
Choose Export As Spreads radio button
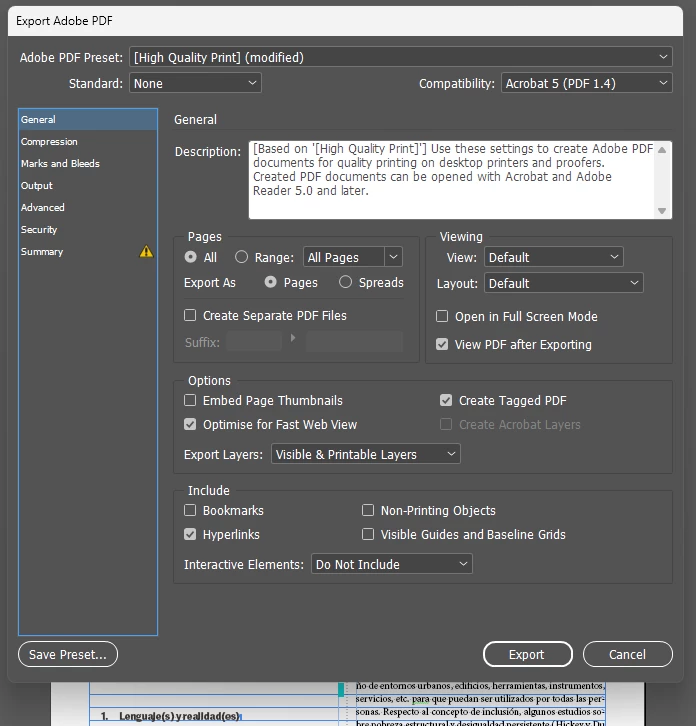pyautogui.click(x=345, y=282)
